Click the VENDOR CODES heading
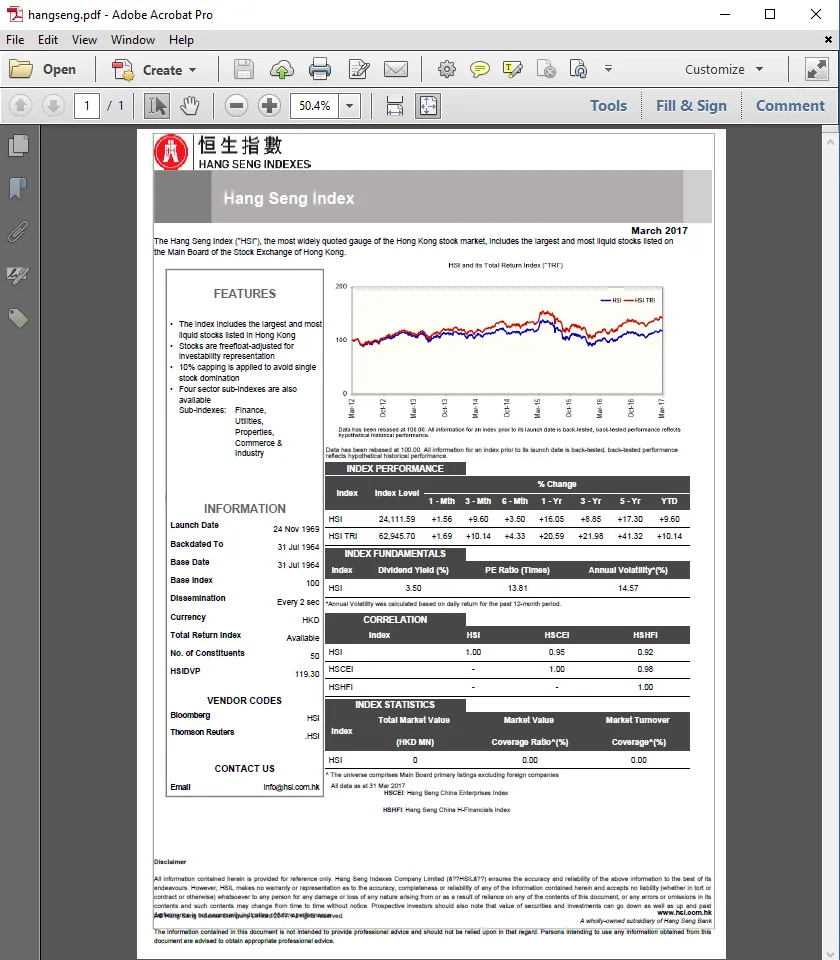The image size is (840, 960). (244, 700)
